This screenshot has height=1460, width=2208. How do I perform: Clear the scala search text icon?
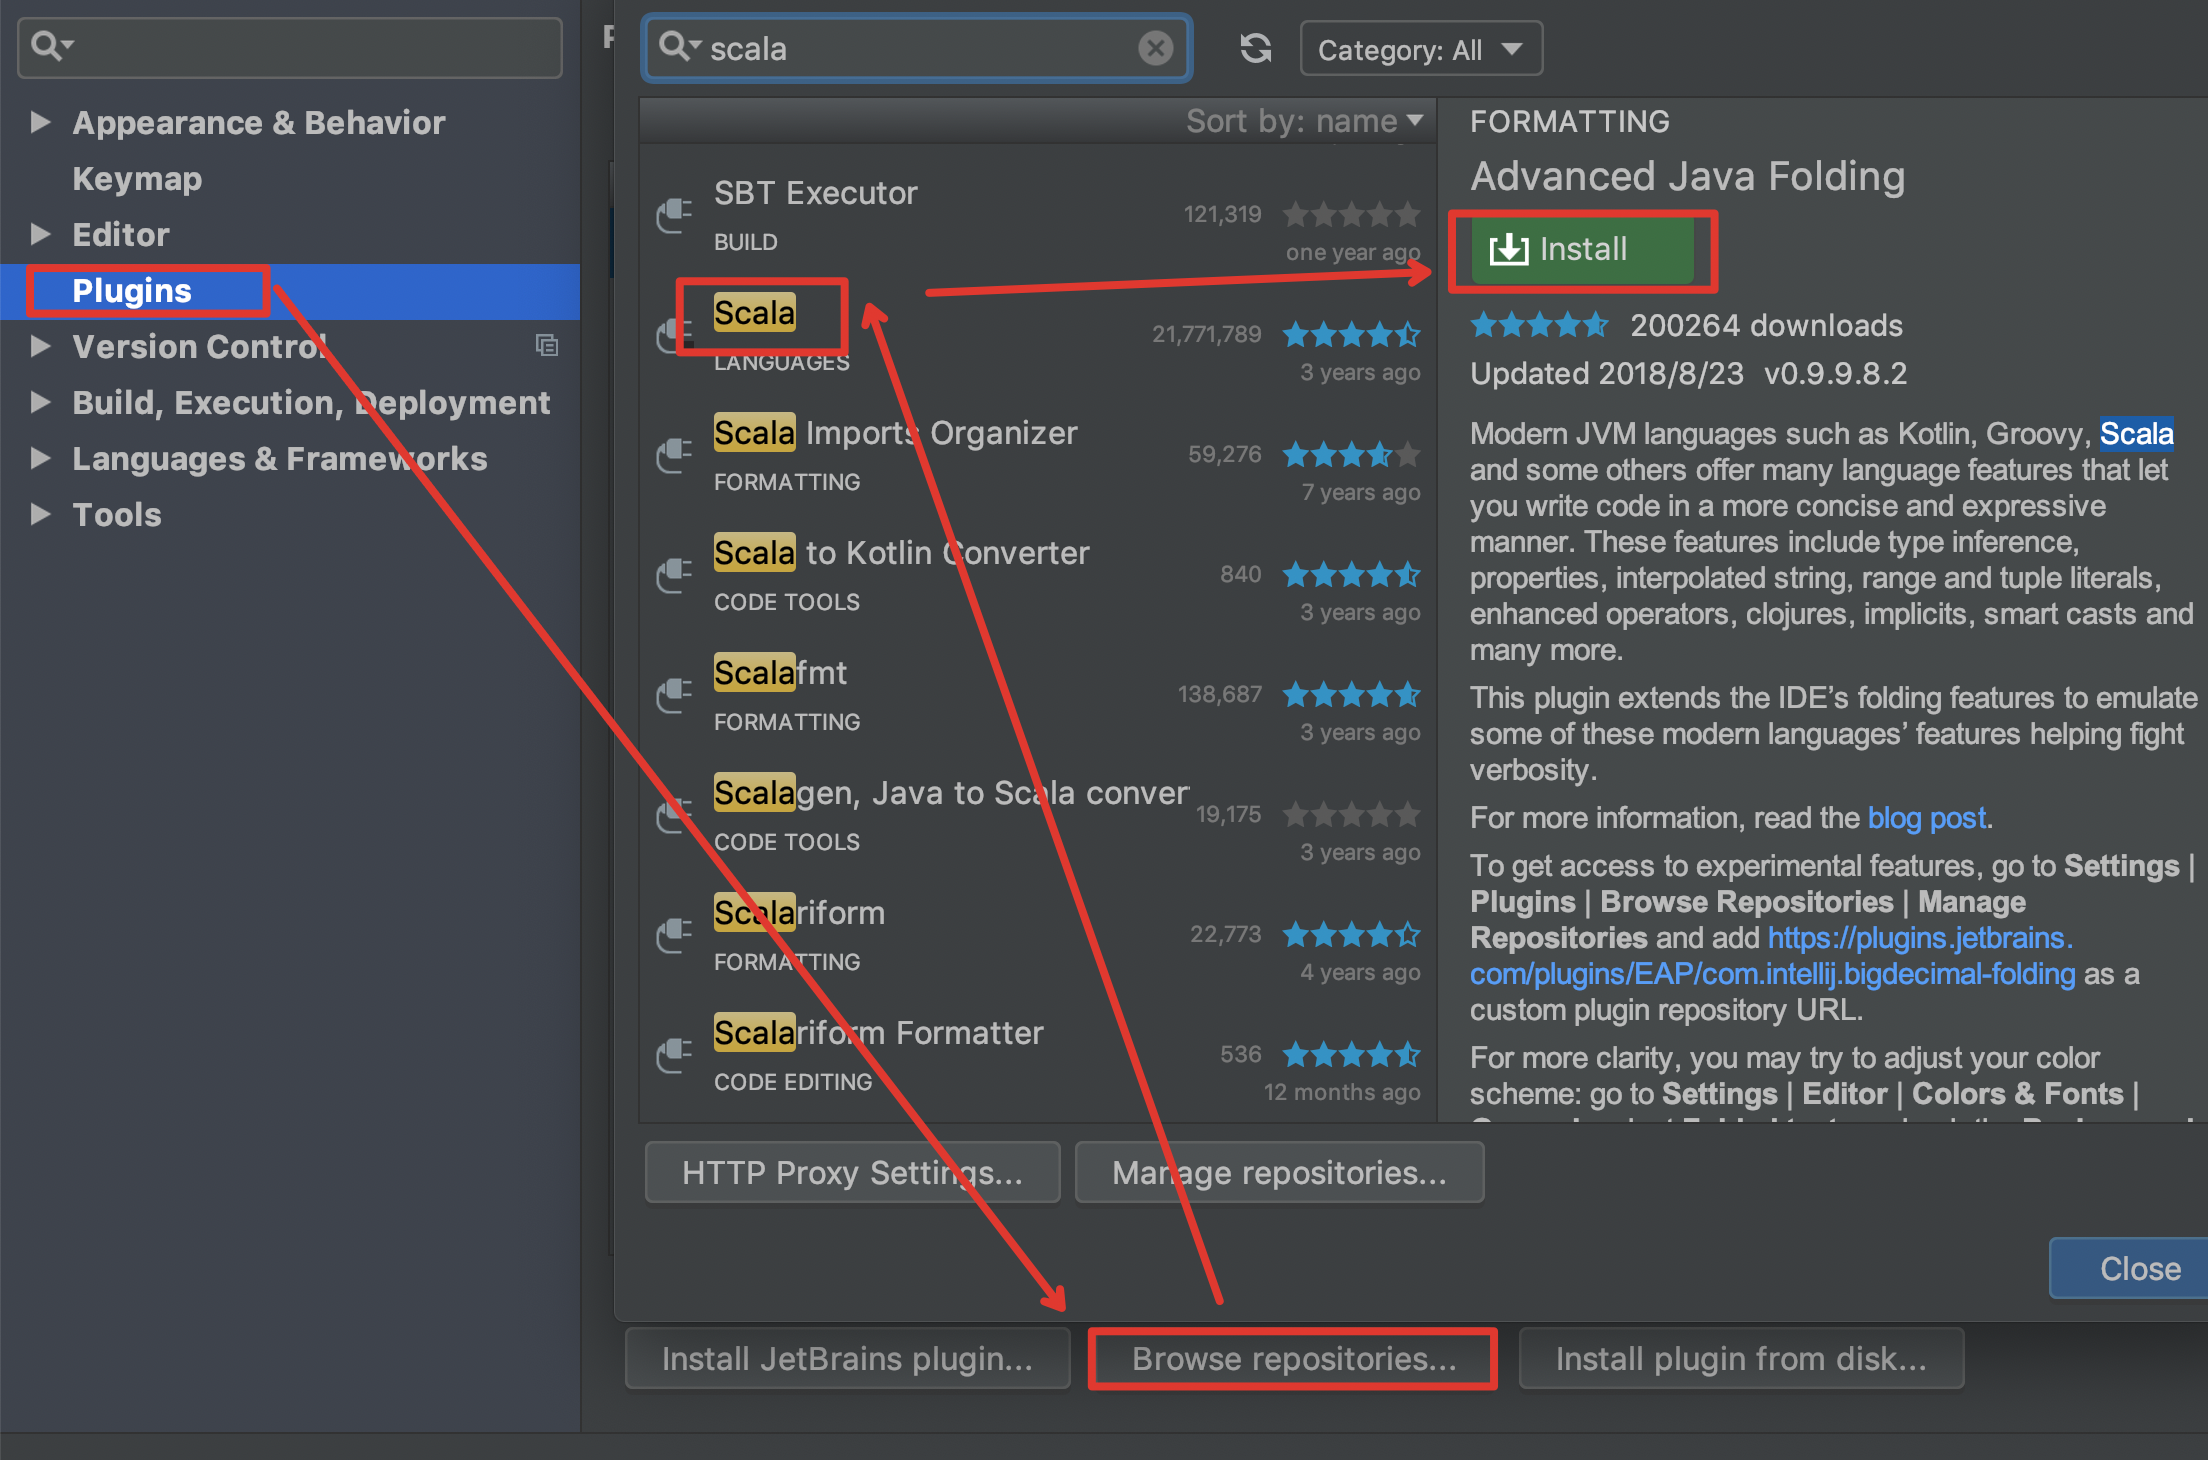click(1155, 48)
